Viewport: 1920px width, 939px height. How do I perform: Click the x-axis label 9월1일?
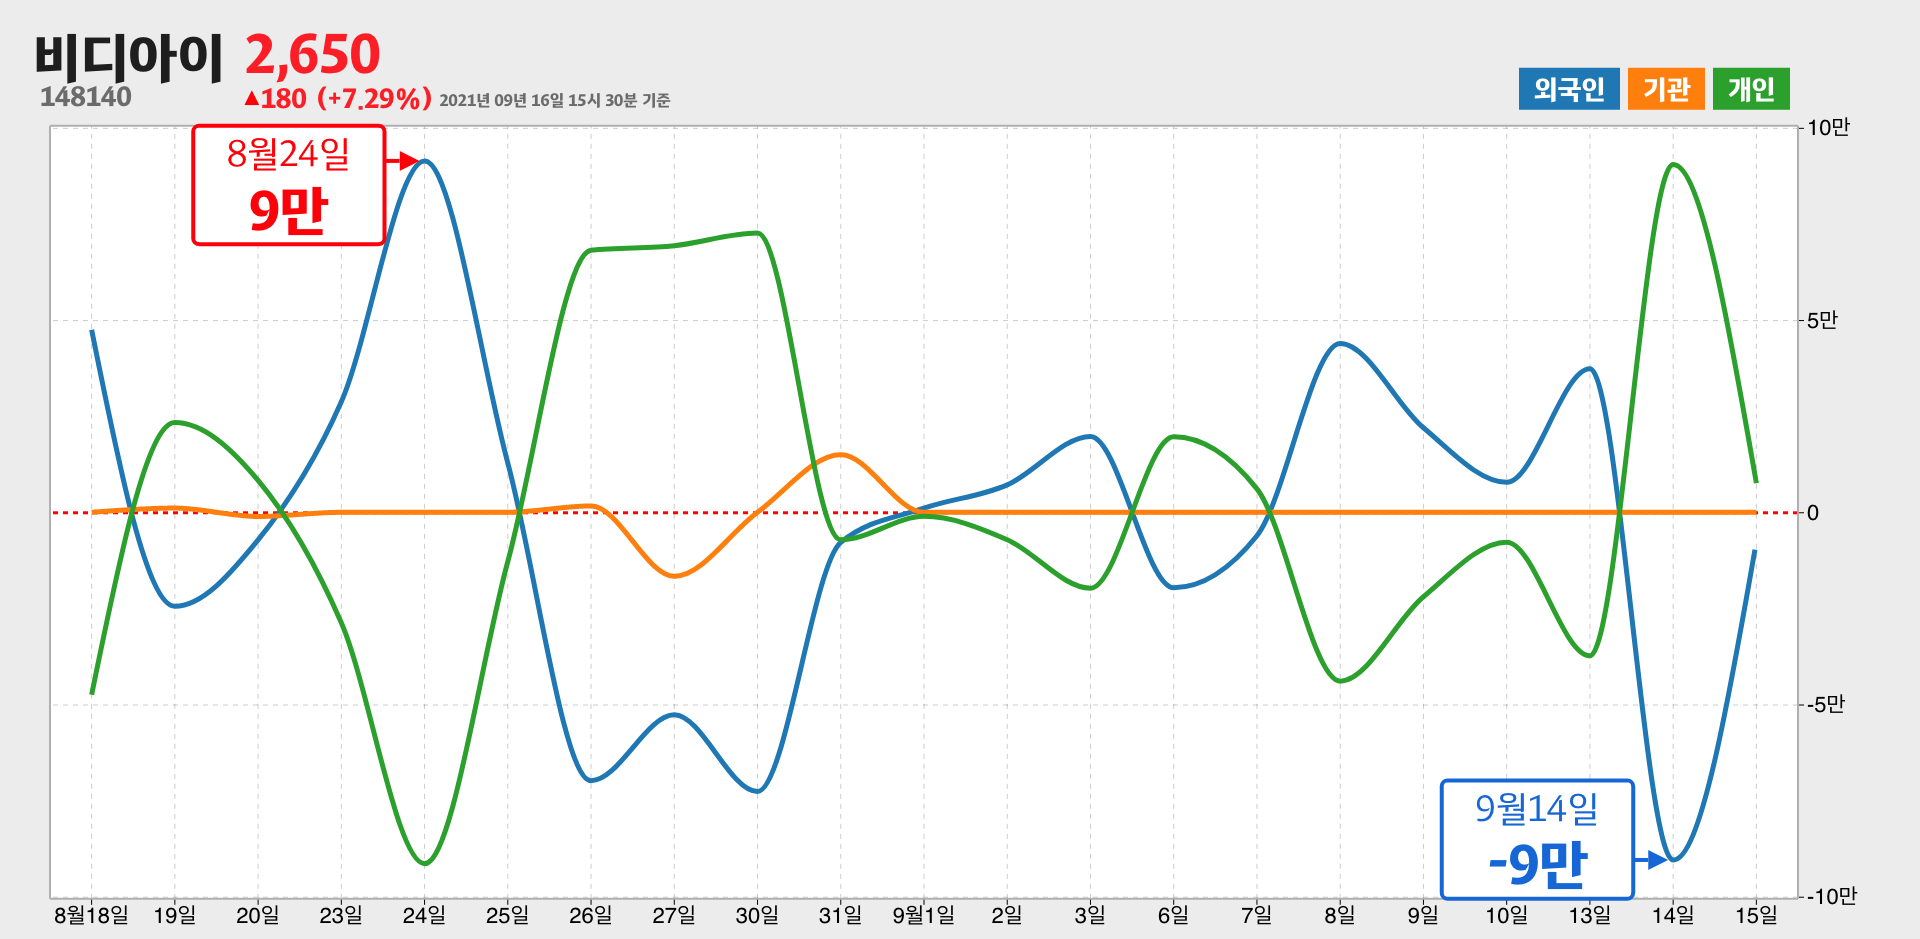pos(924,915)
